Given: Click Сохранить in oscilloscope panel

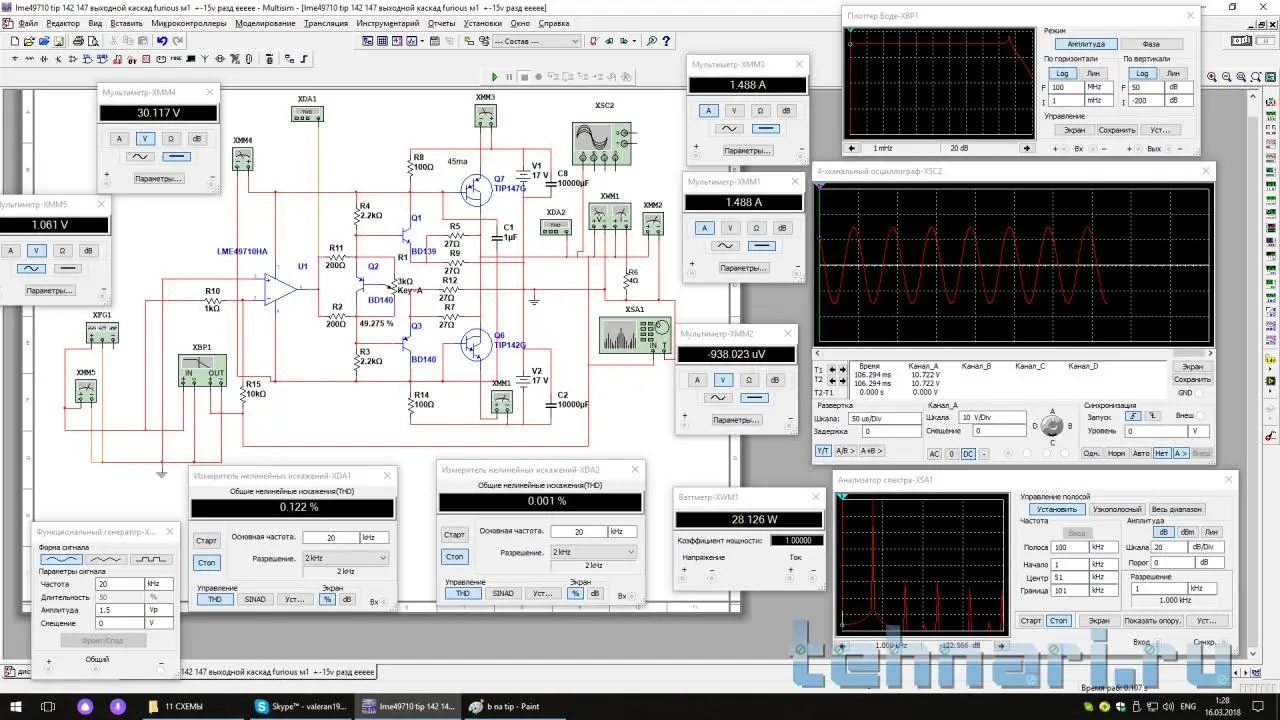Looking at the screenshot, I should (x=1192, y=379).
